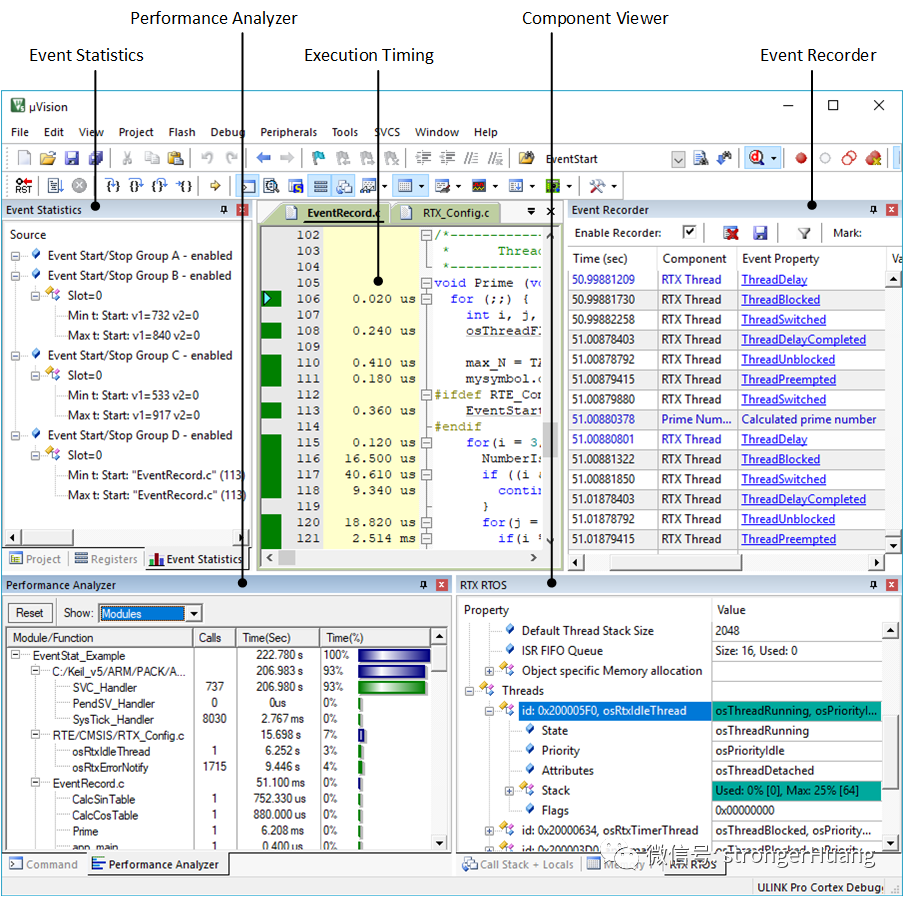Switch to the Command tab
This screenshot has height=897, width=904.
pos(44,864)
